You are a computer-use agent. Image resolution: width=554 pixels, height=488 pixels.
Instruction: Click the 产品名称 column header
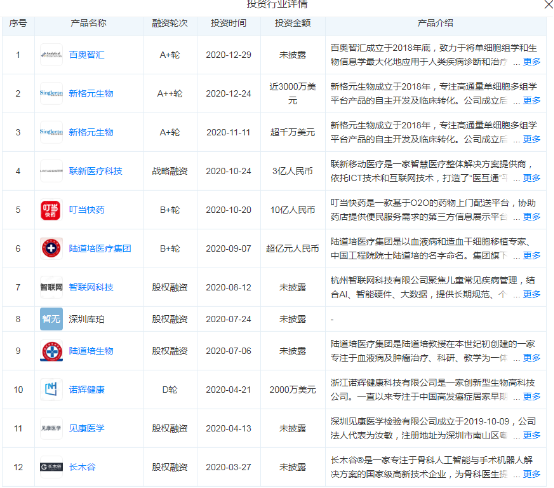point(88,23)
